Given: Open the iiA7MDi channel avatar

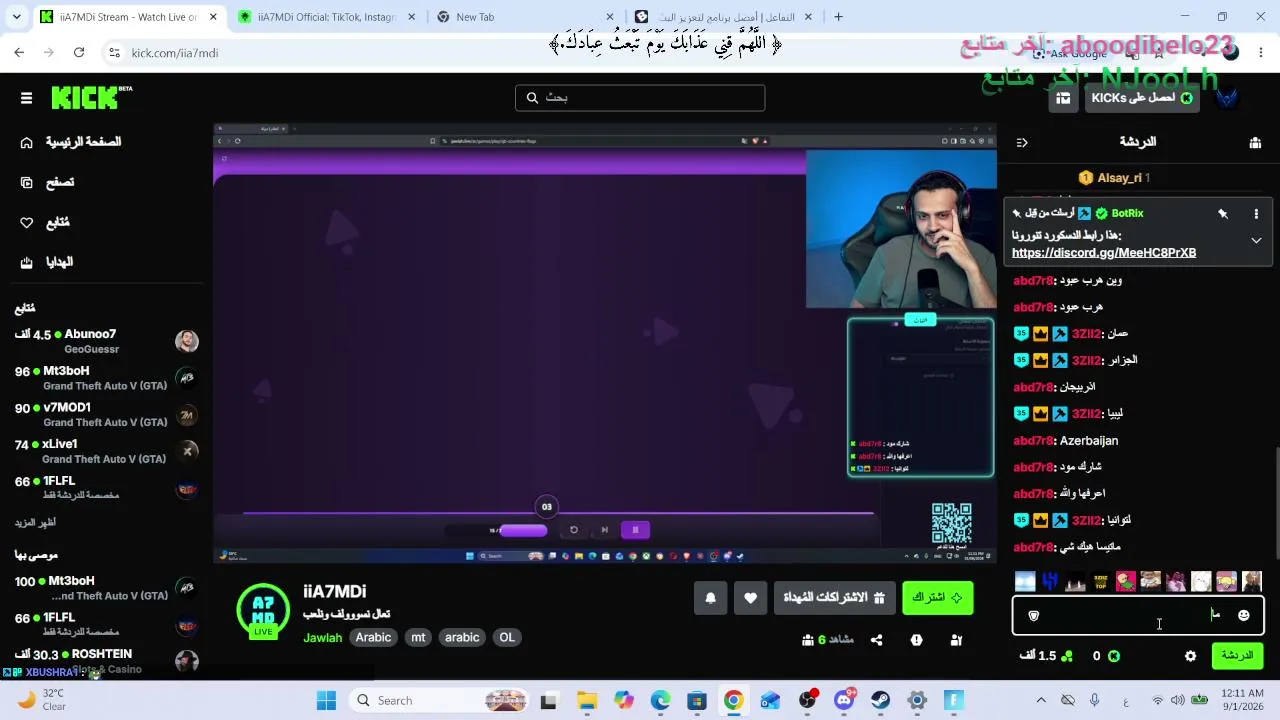Looking at the screenshot, I should coord(263,610).
